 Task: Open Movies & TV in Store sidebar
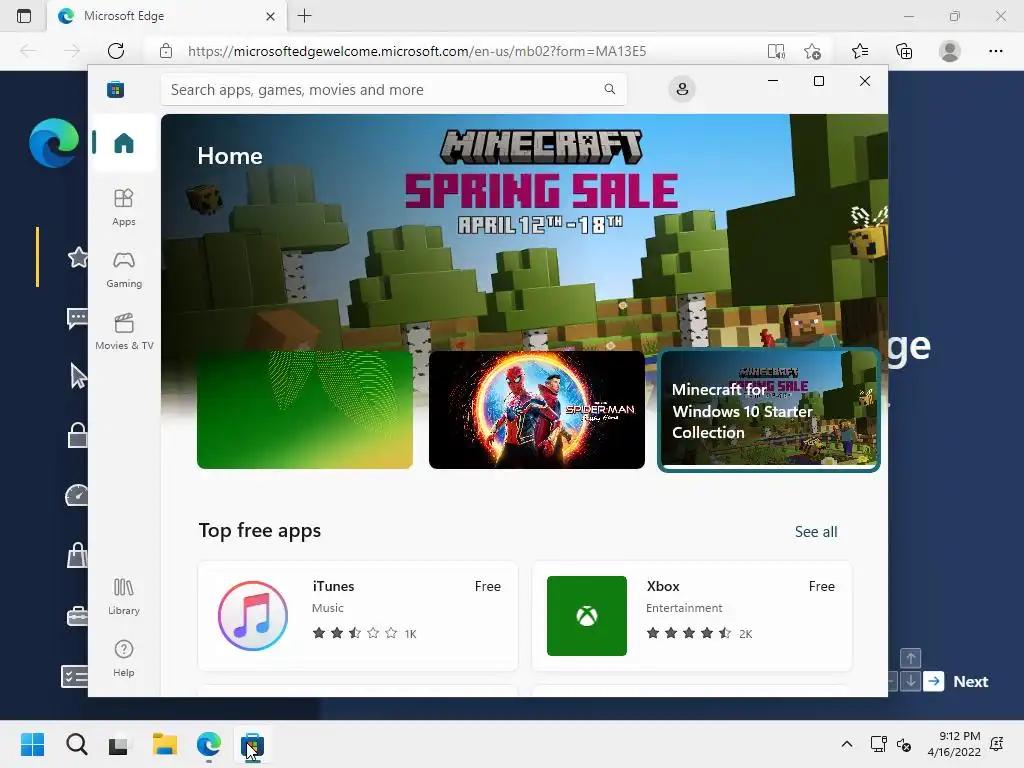(x=123, y=331)
